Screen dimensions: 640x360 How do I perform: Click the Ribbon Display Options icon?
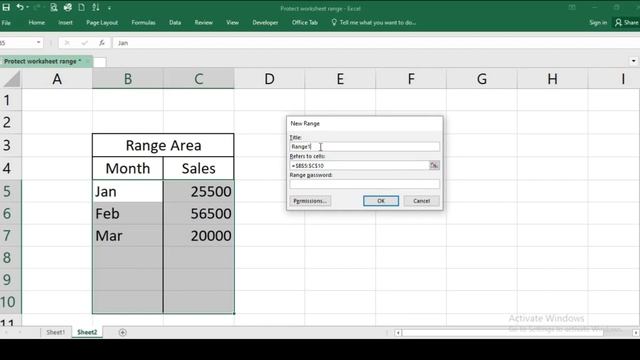[x=572, y=8]
